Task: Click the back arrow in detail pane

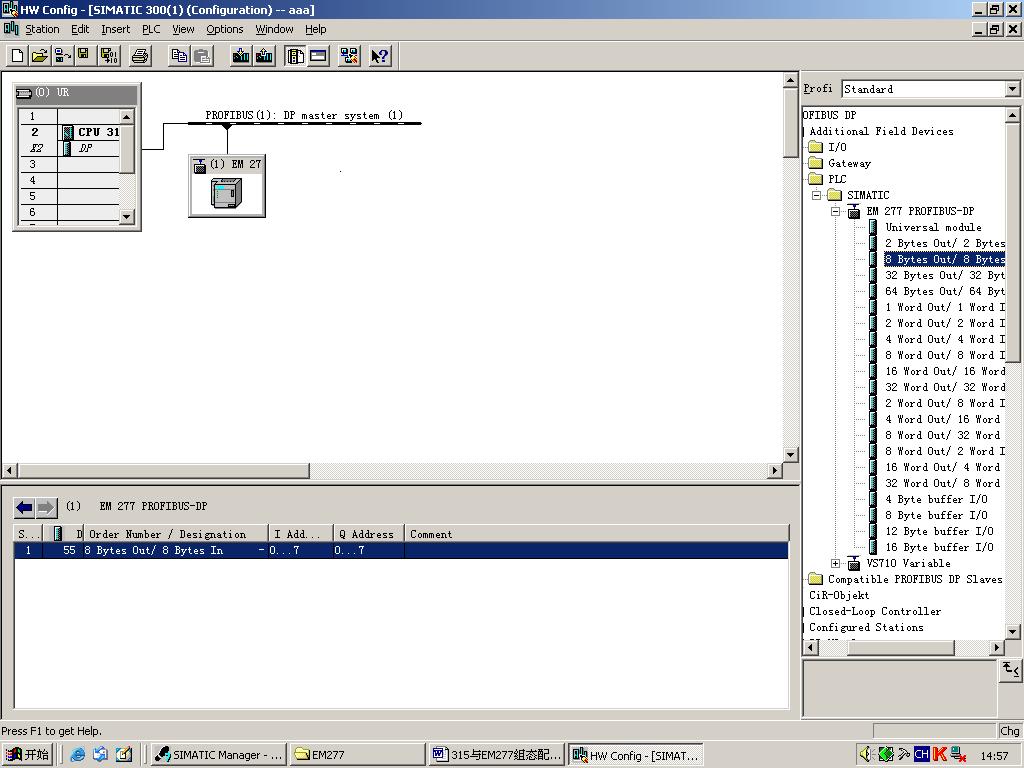Action: tap(24, 507)
